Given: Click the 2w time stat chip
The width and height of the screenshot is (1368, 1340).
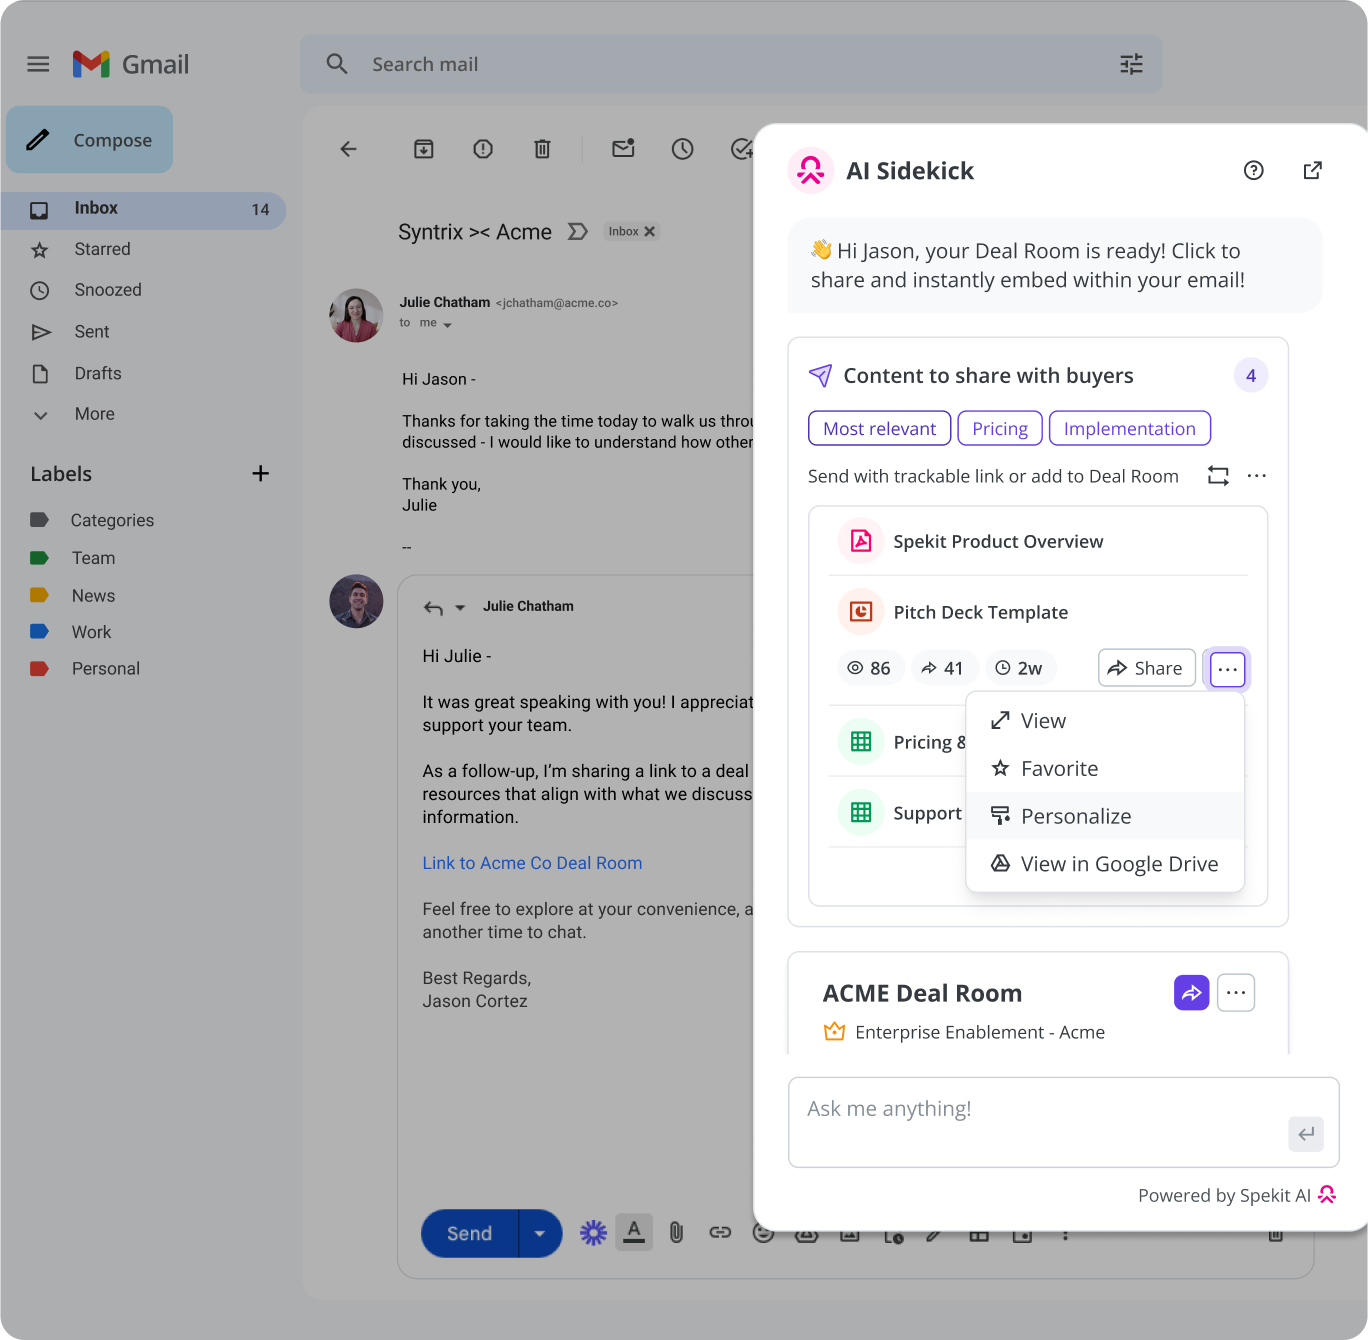Looking at the screenshot, I should click(x=1019, y=668).
